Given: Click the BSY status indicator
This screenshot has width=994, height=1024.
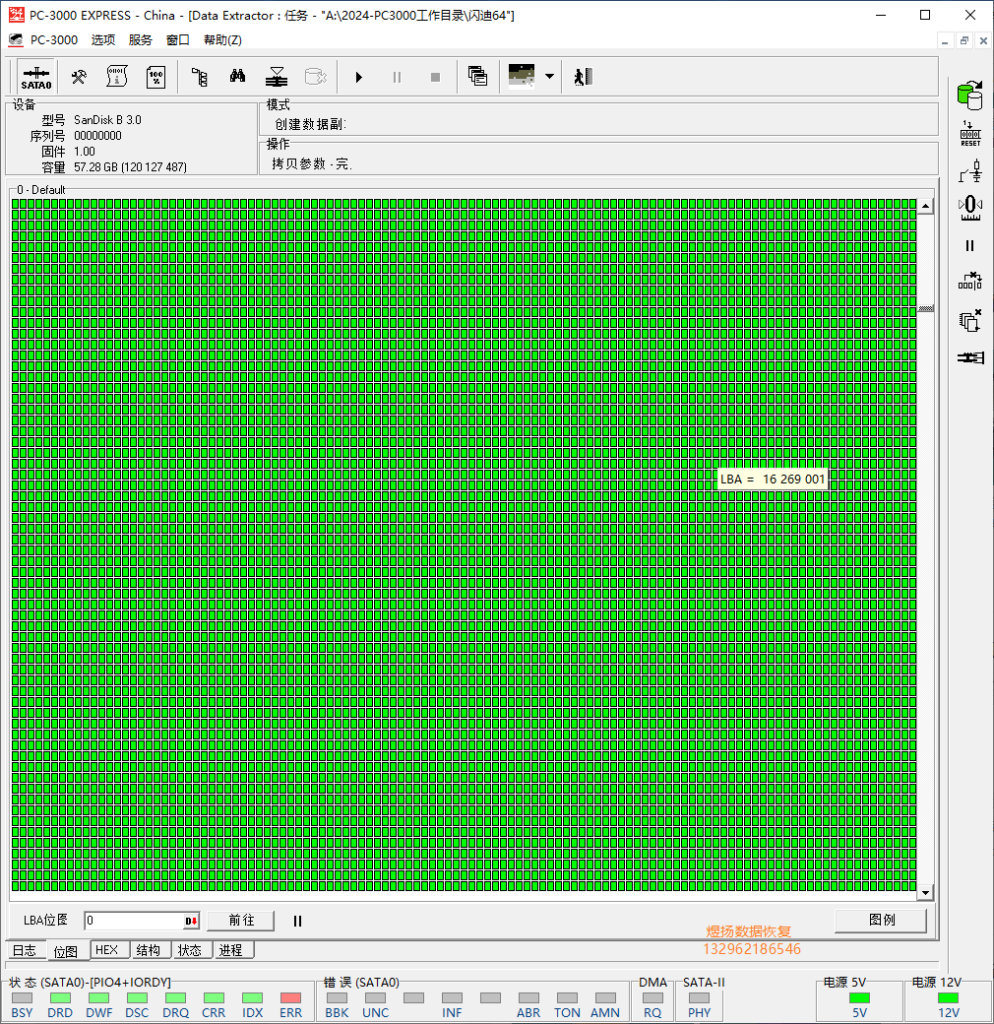Looking at the screenshot, I should (22, 998).
